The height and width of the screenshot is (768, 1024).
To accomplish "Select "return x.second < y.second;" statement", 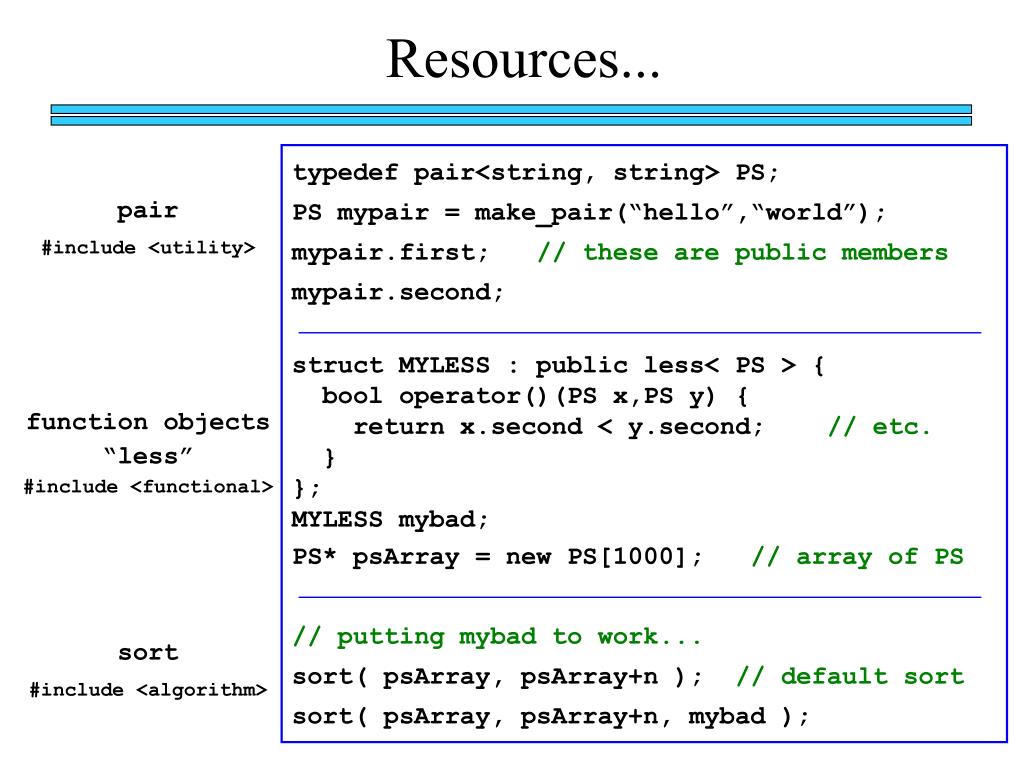I will pos(558,427).
